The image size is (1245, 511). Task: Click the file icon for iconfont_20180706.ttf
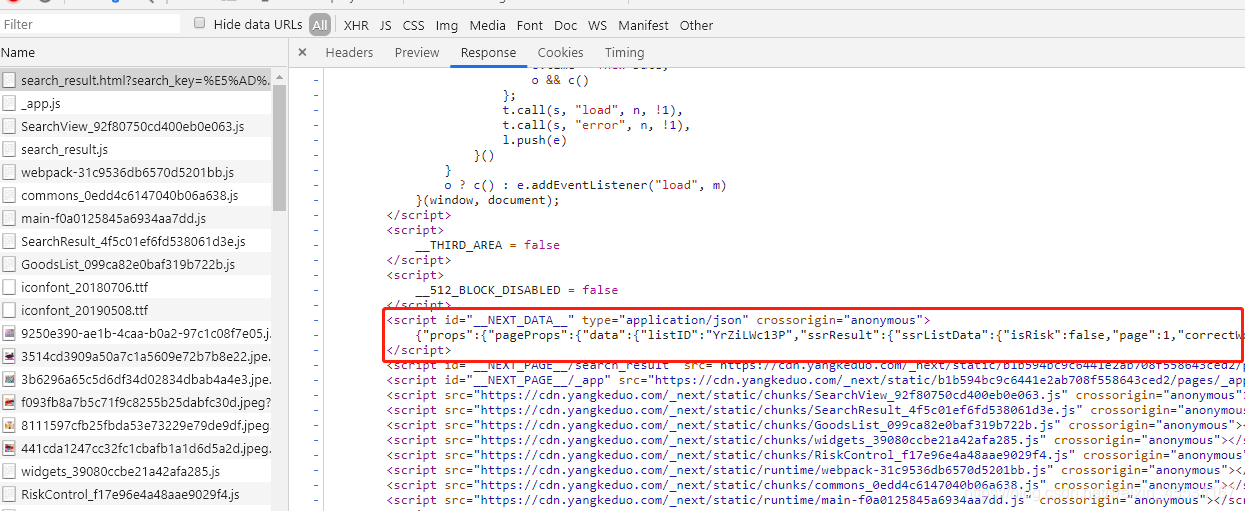[x=9, y=287]
